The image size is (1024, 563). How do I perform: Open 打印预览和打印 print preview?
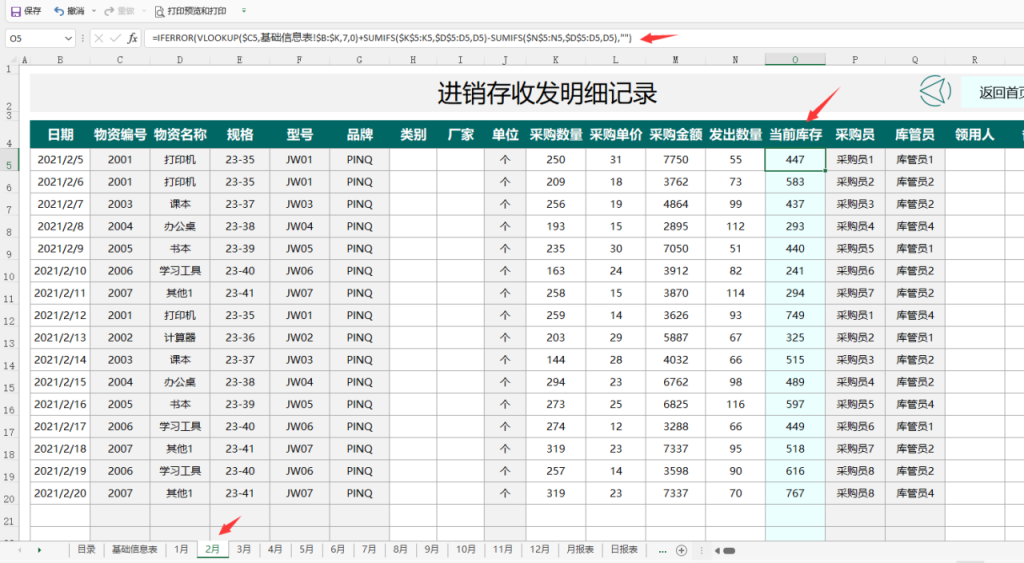(191, 11)
